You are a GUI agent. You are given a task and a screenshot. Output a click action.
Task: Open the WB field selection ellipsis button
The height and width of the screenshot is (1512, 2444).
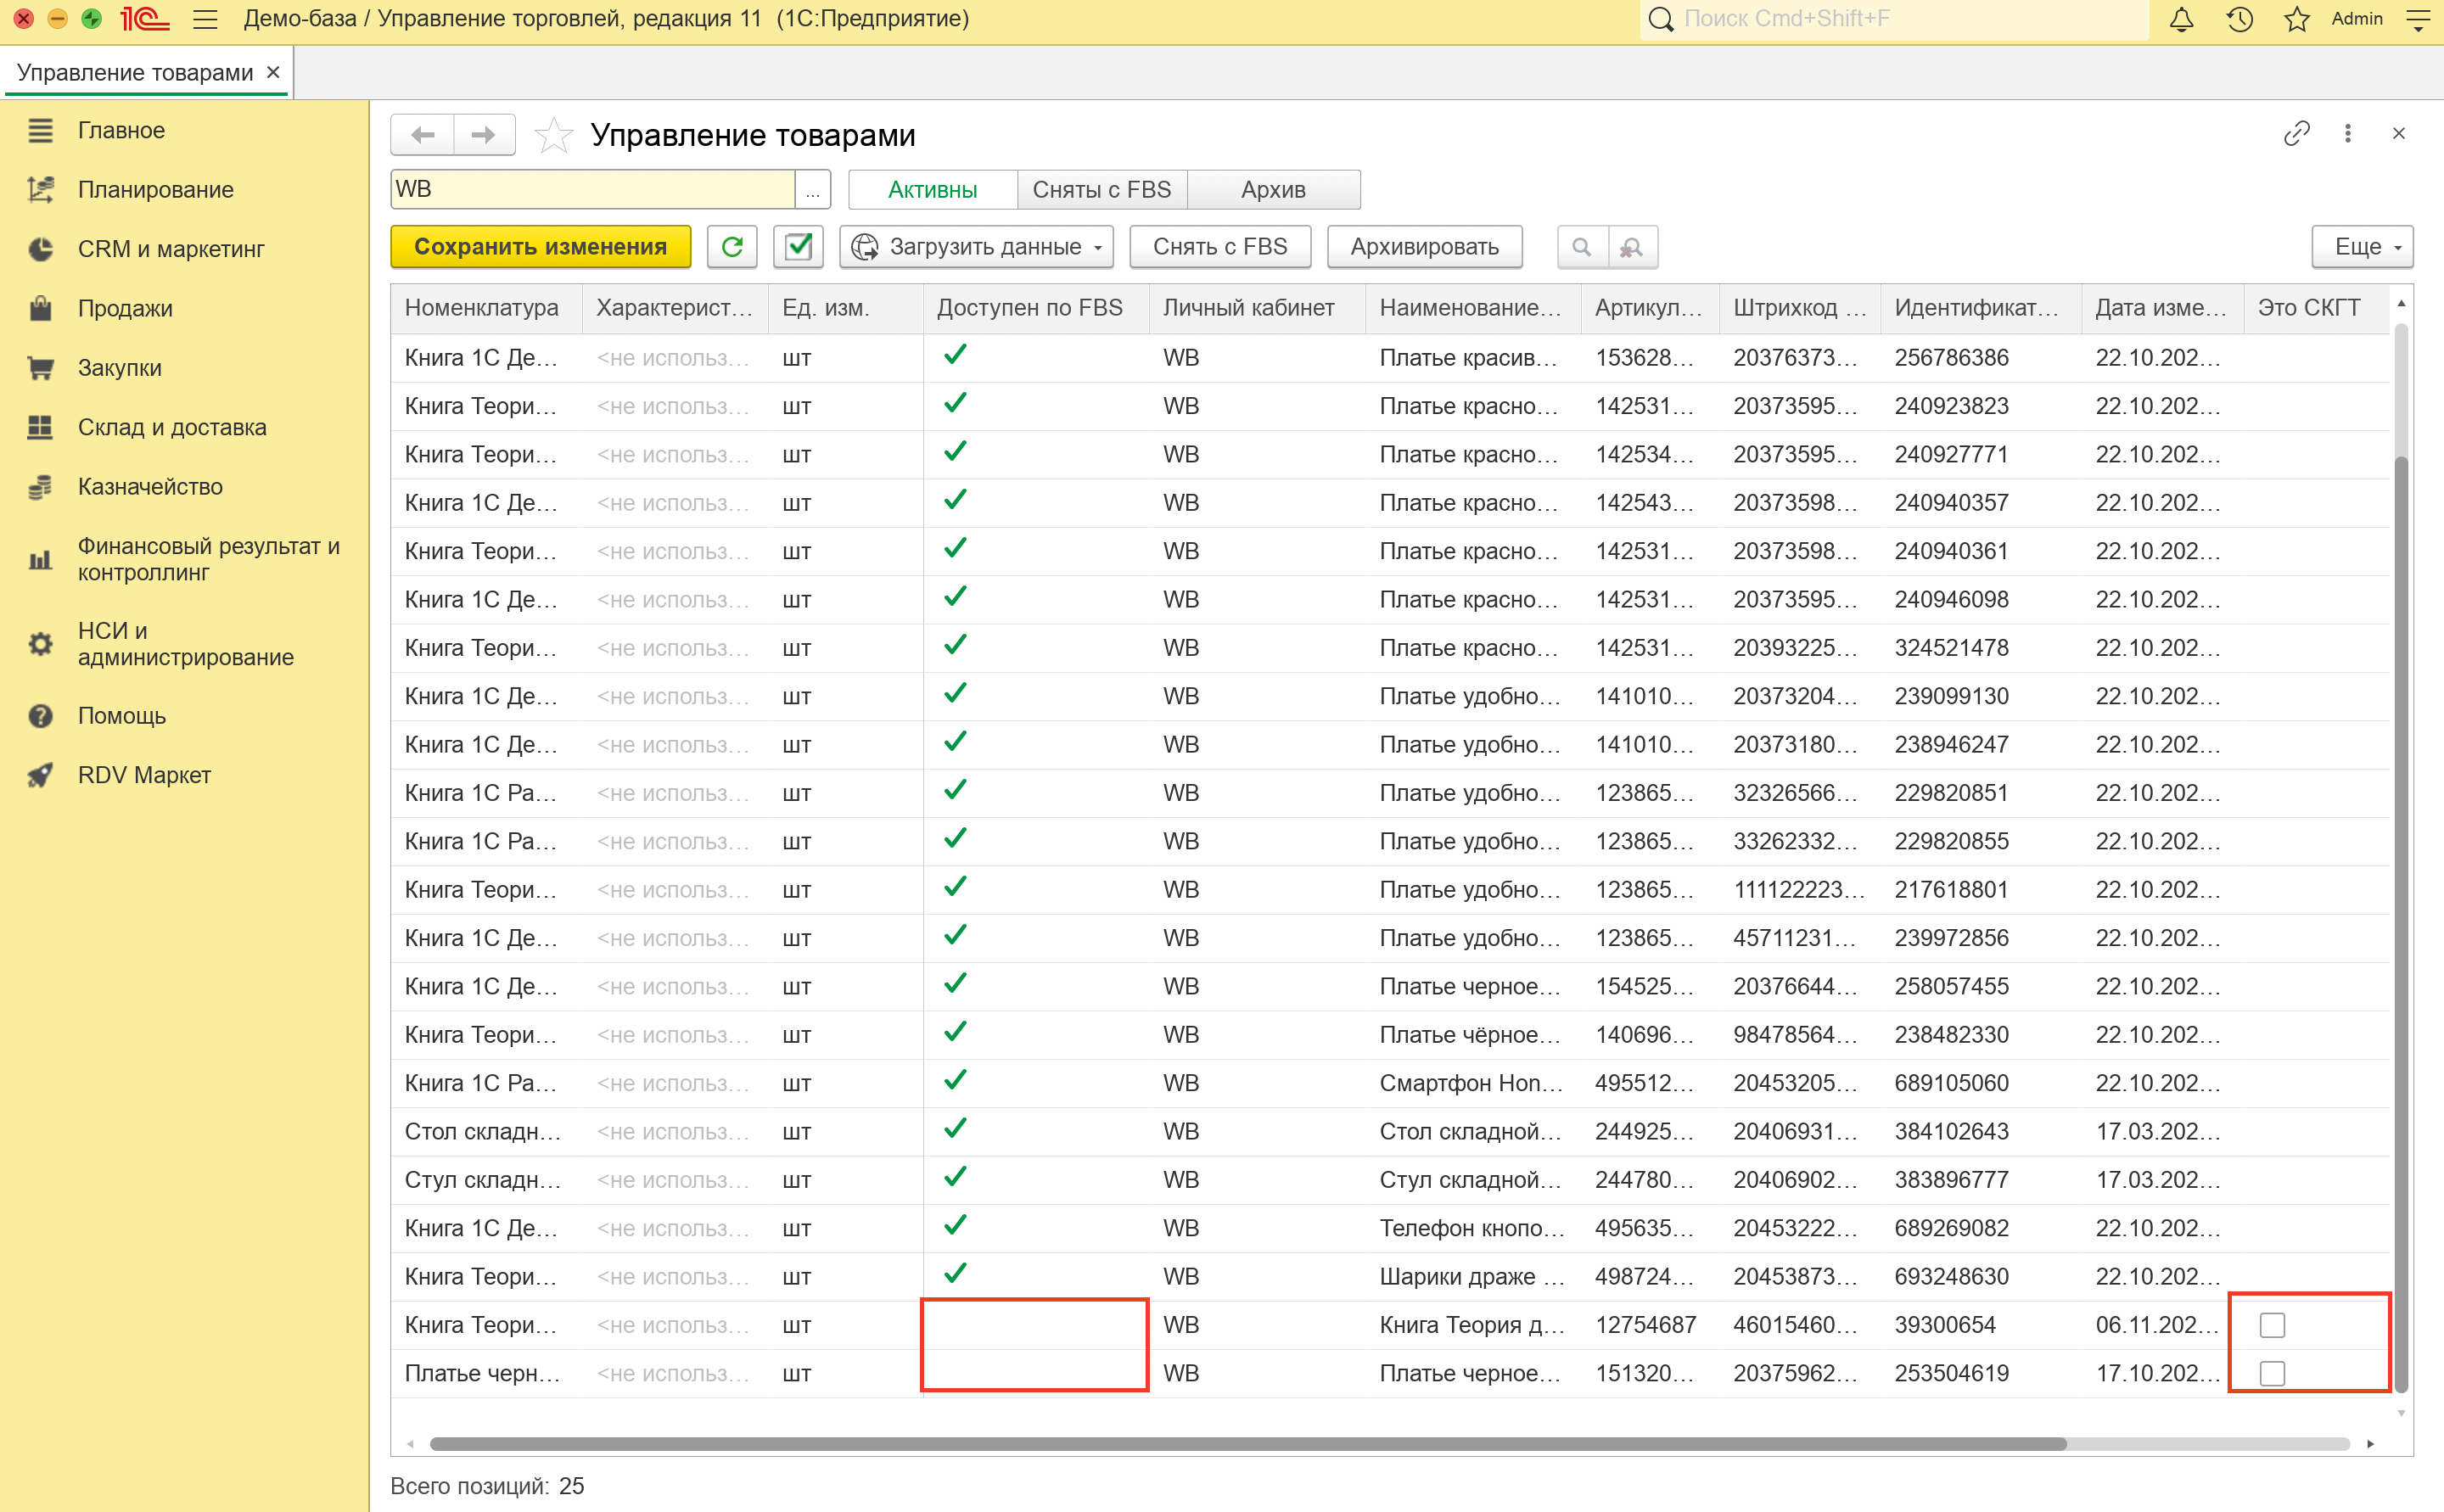(x=812, y=190)
